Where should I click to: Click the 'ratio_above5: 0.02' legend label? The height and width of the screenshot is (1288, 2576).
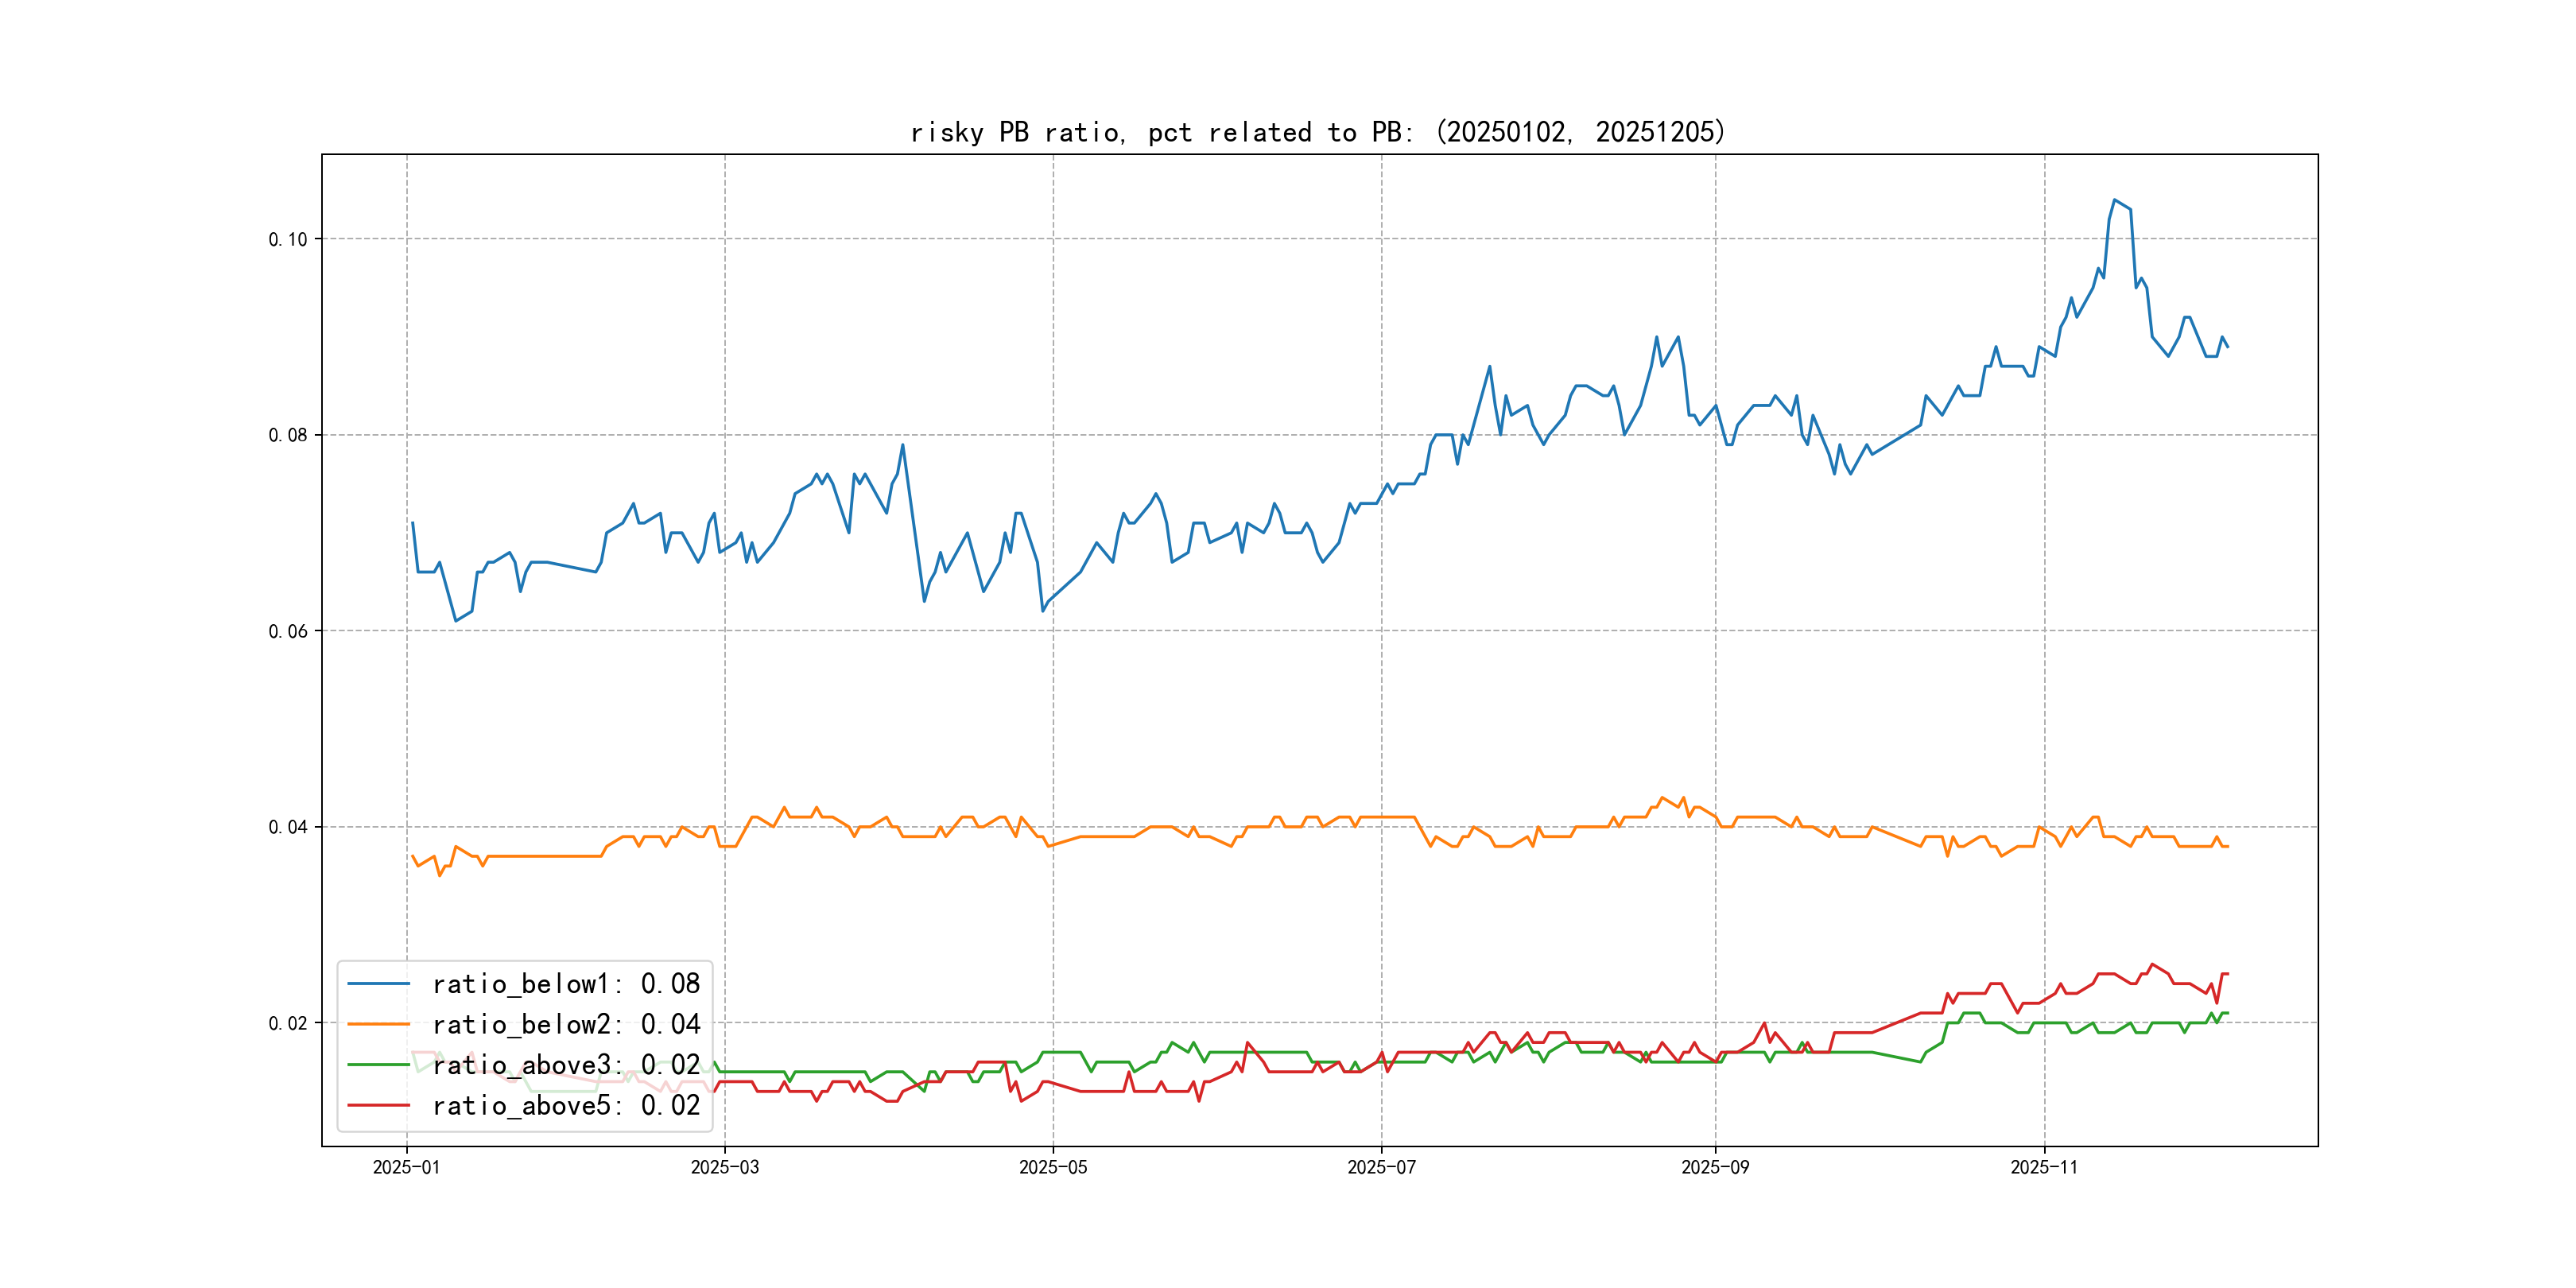coord(566,1105)
